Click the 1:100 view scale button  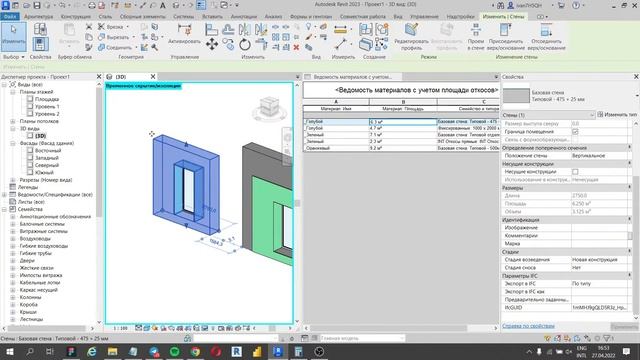[120, 328]
